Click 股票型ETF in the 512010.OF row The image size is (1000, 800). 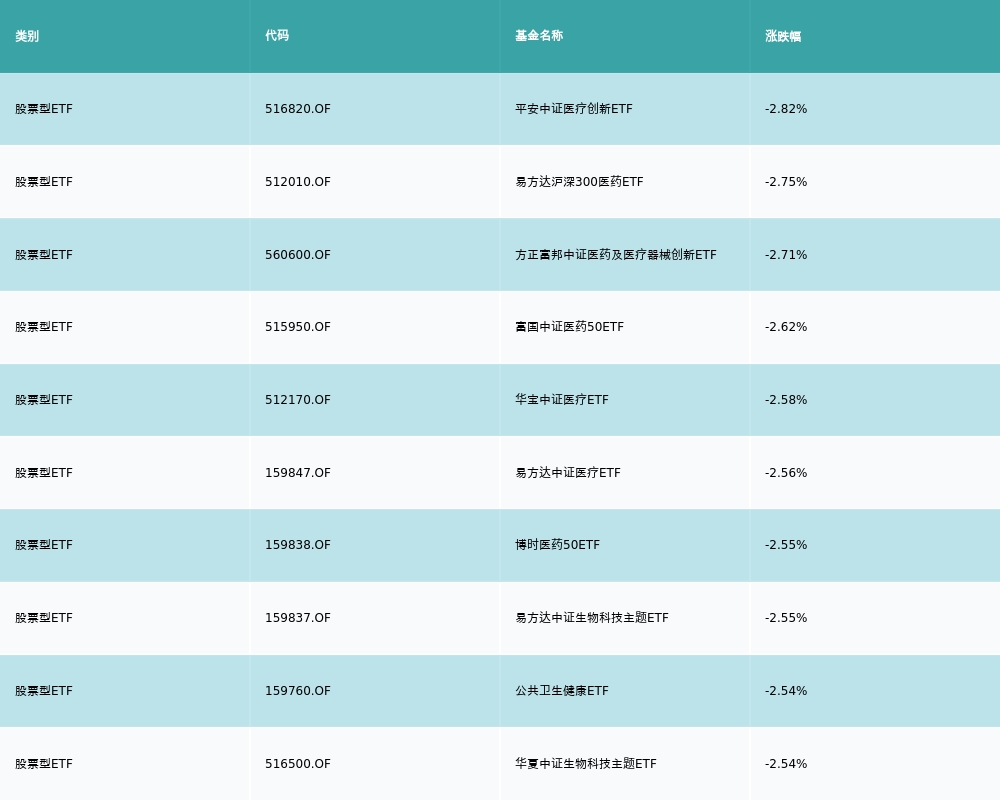[44, 182]
